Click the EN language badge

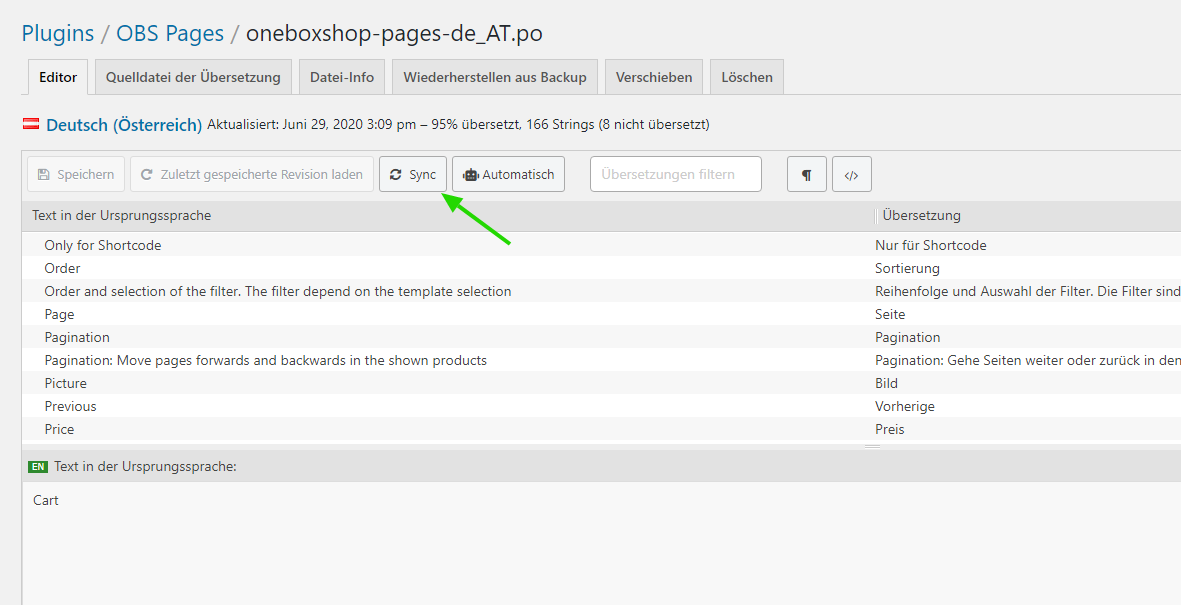(38, 466)
